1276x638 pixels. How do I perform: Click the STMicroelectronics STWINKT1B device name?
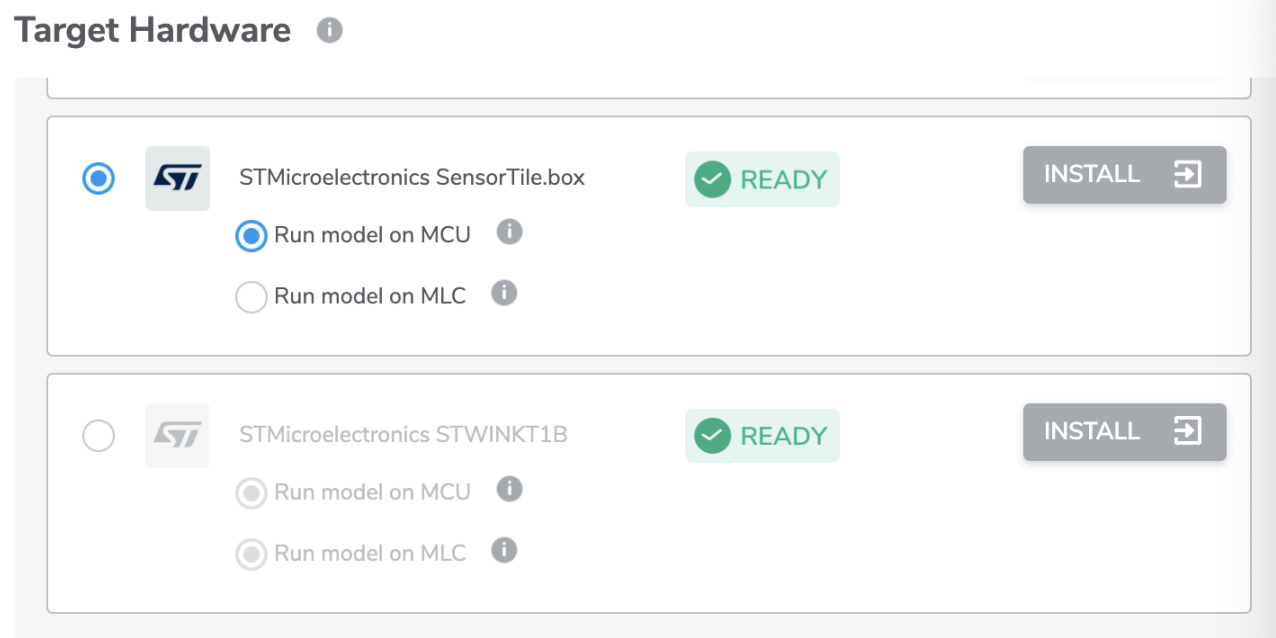click(403, 435)
